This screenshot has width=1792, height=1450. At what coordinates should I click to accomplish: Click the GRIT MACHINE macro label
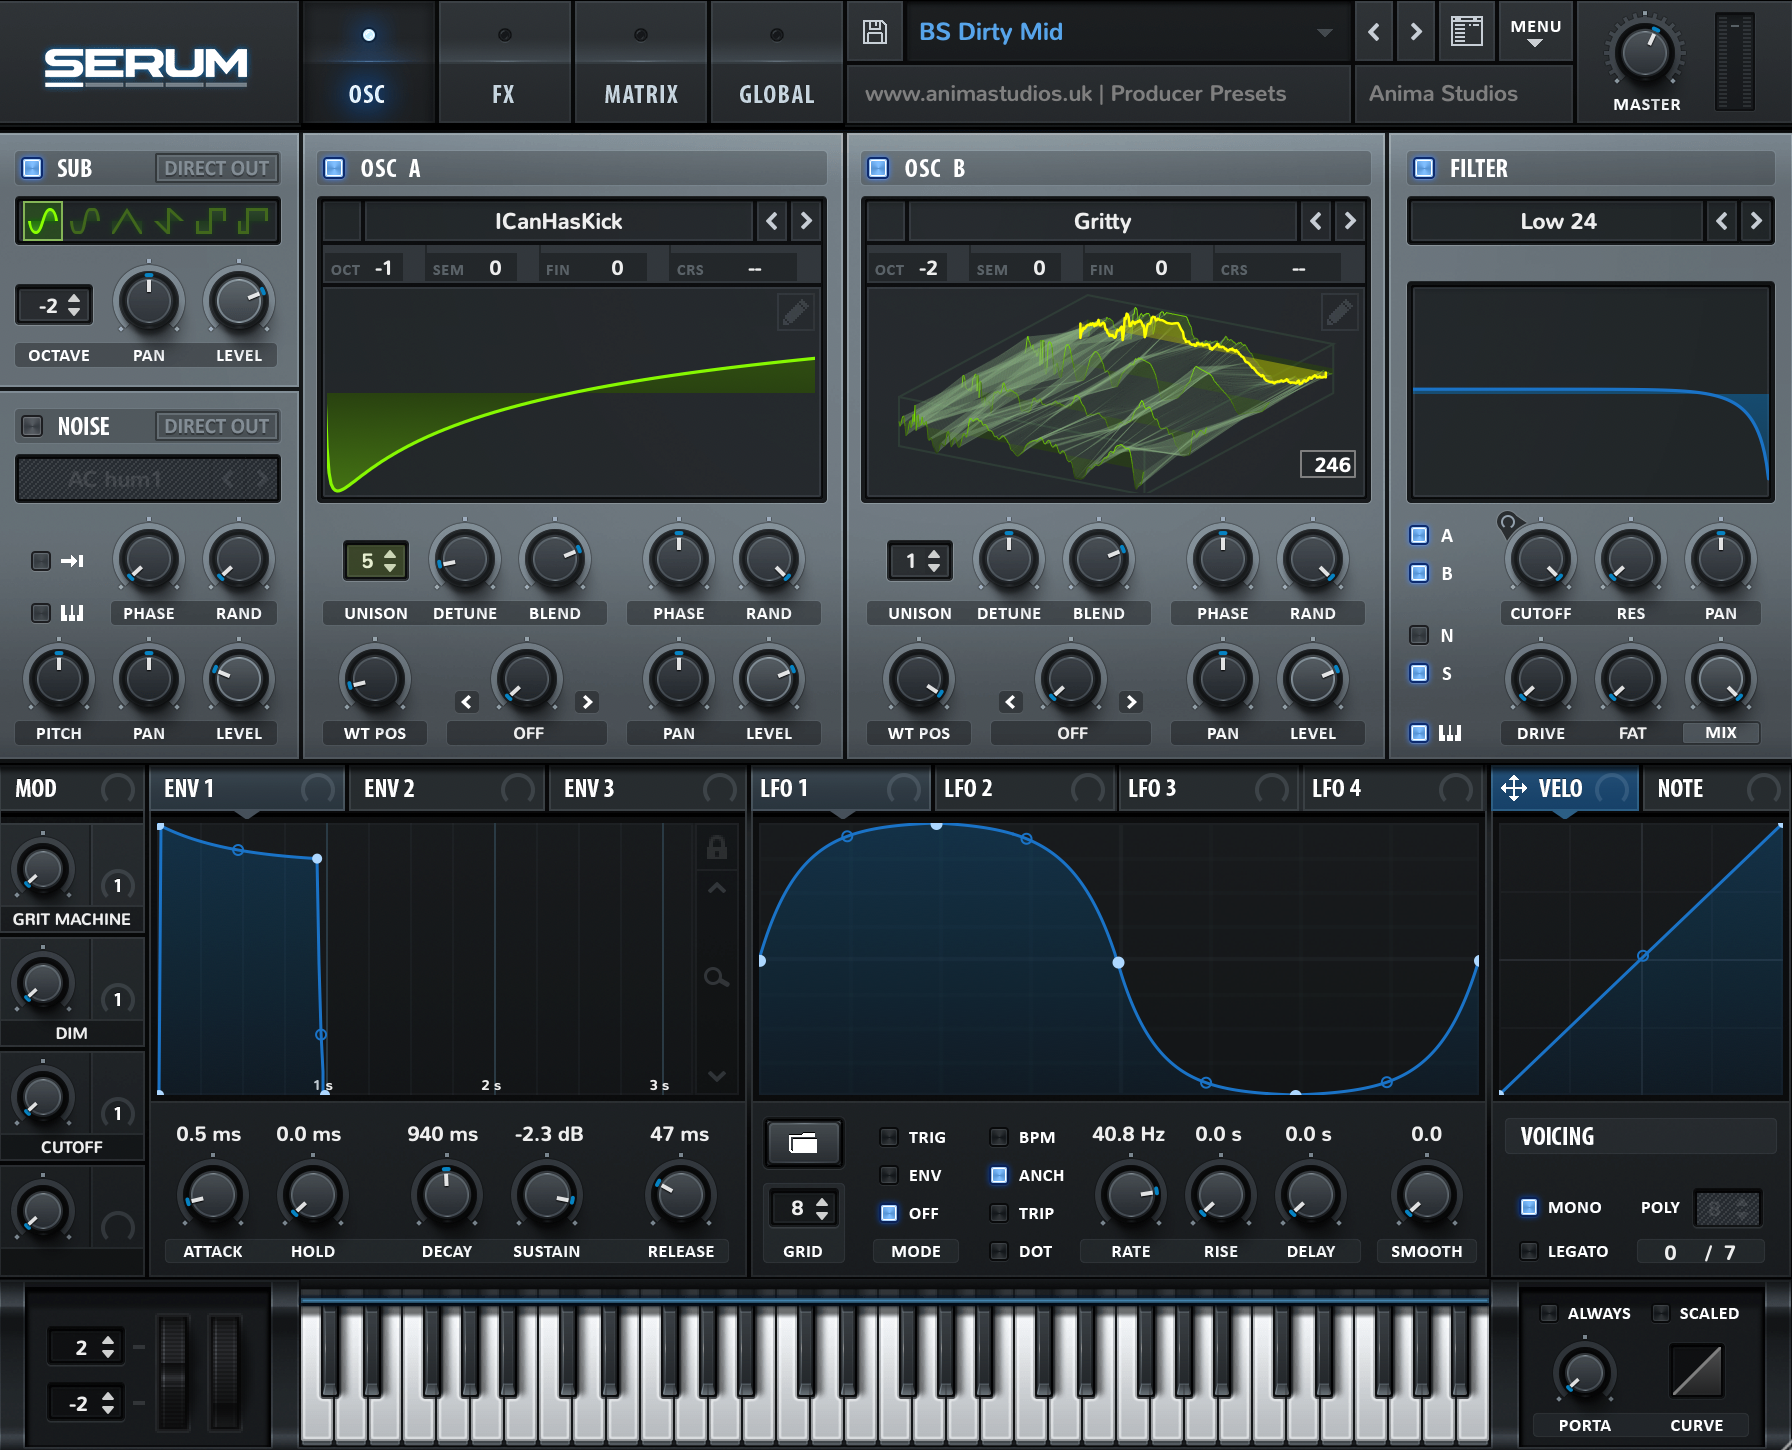71,919
